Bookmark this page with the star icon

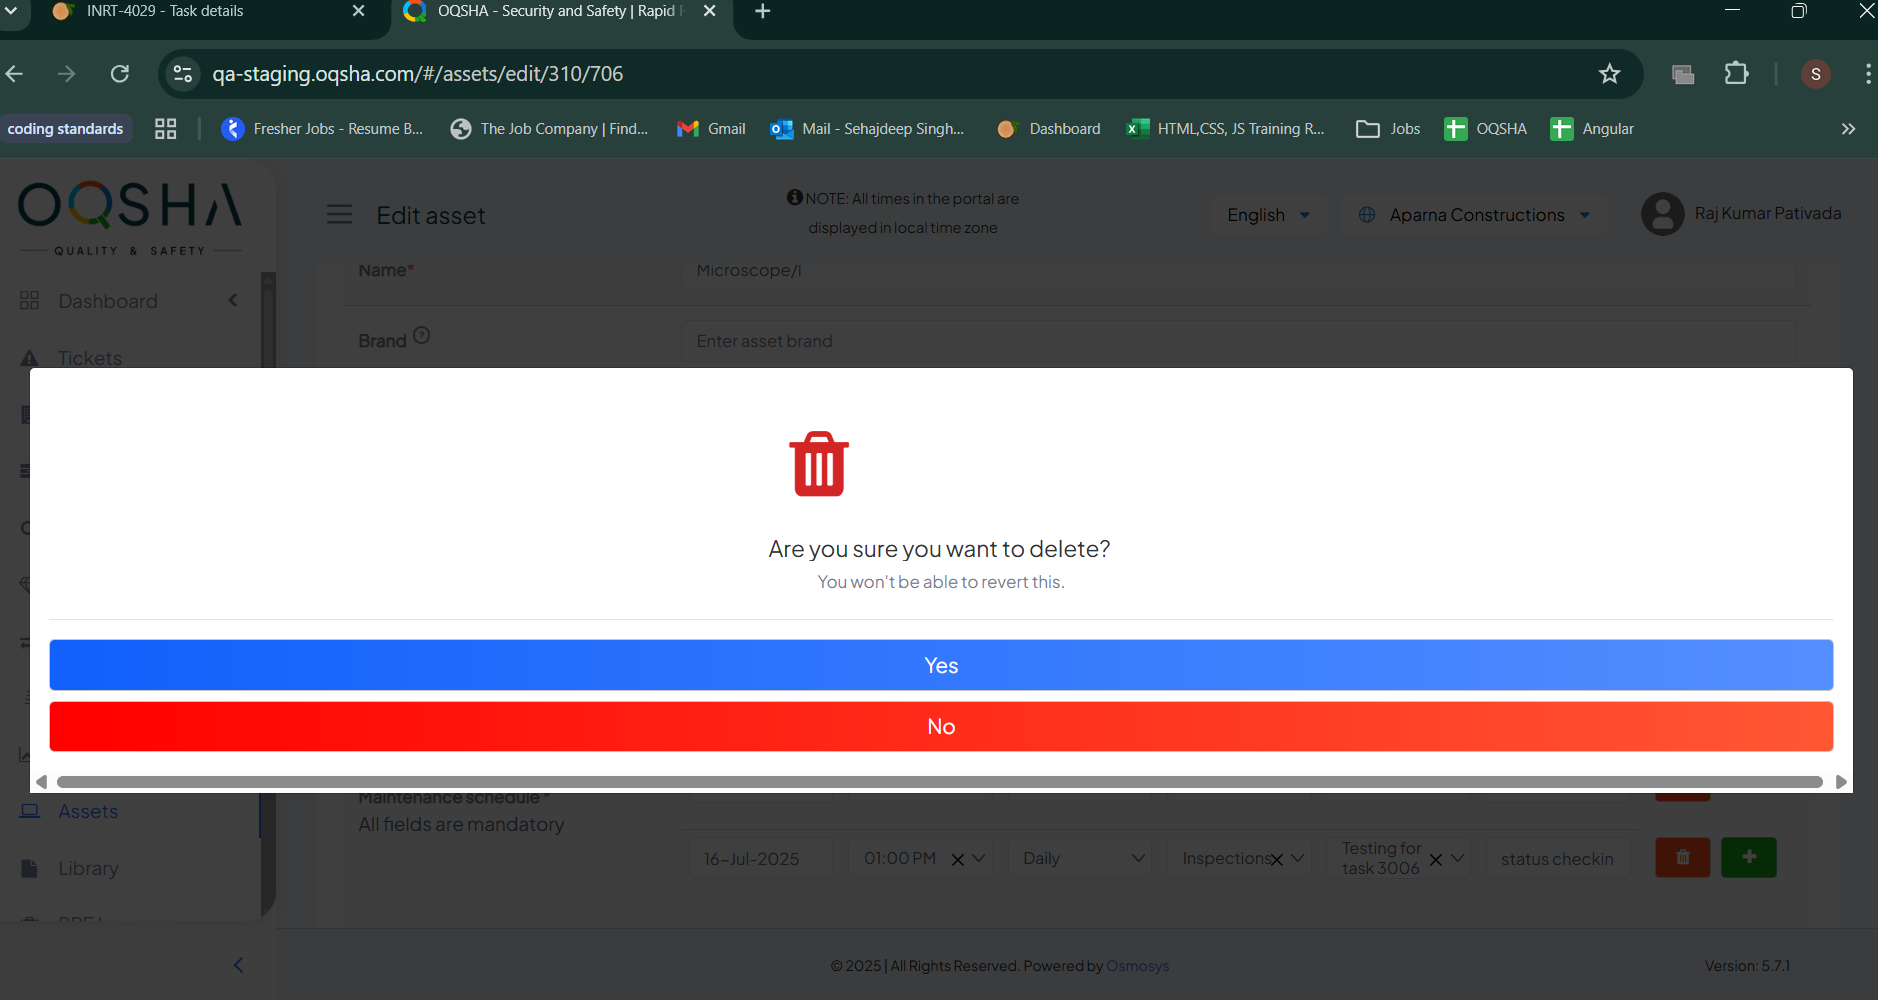click(1609, 74)
